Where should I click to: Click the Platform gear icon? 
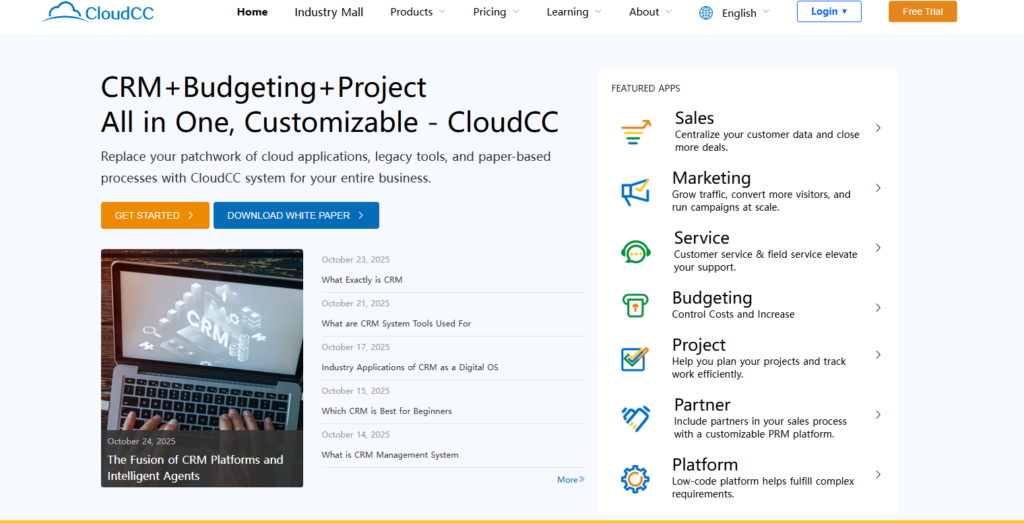[x=635, y=478]
